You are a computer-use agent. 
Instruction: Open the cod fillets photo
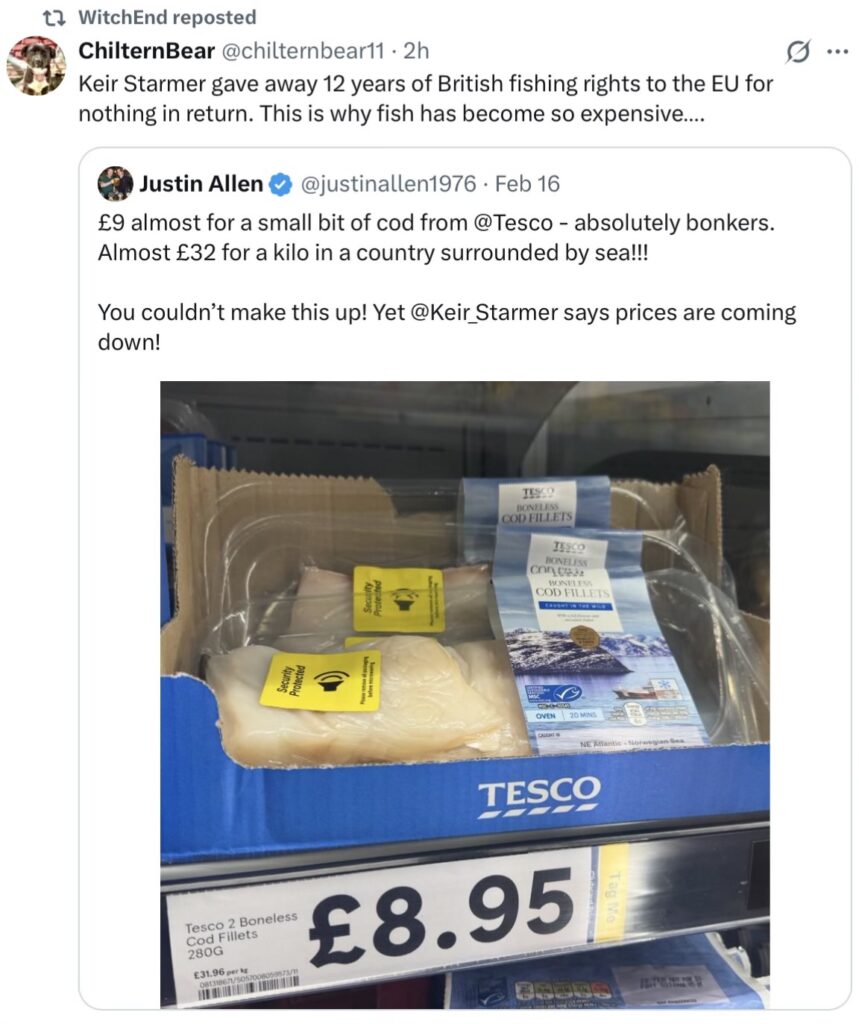[x=464, y=694]
